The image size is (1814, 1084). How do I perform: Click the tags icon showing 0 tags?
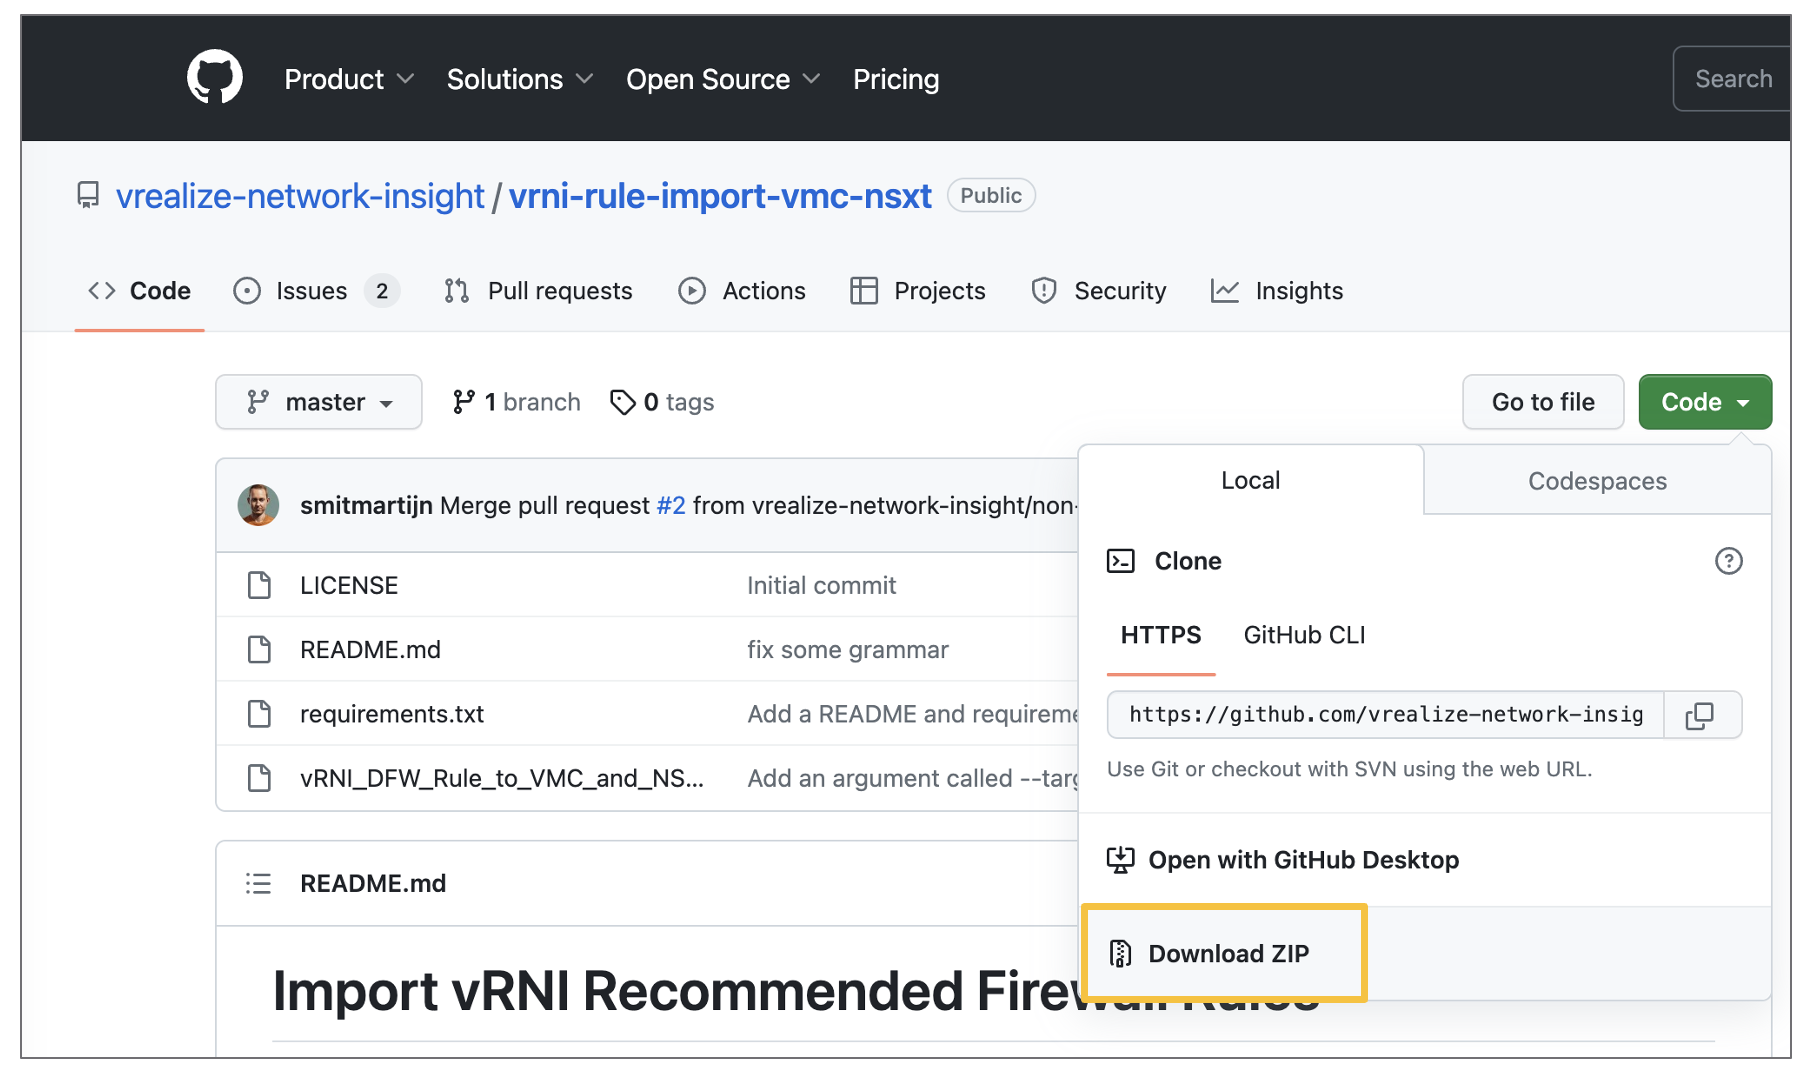pos(623,402)
